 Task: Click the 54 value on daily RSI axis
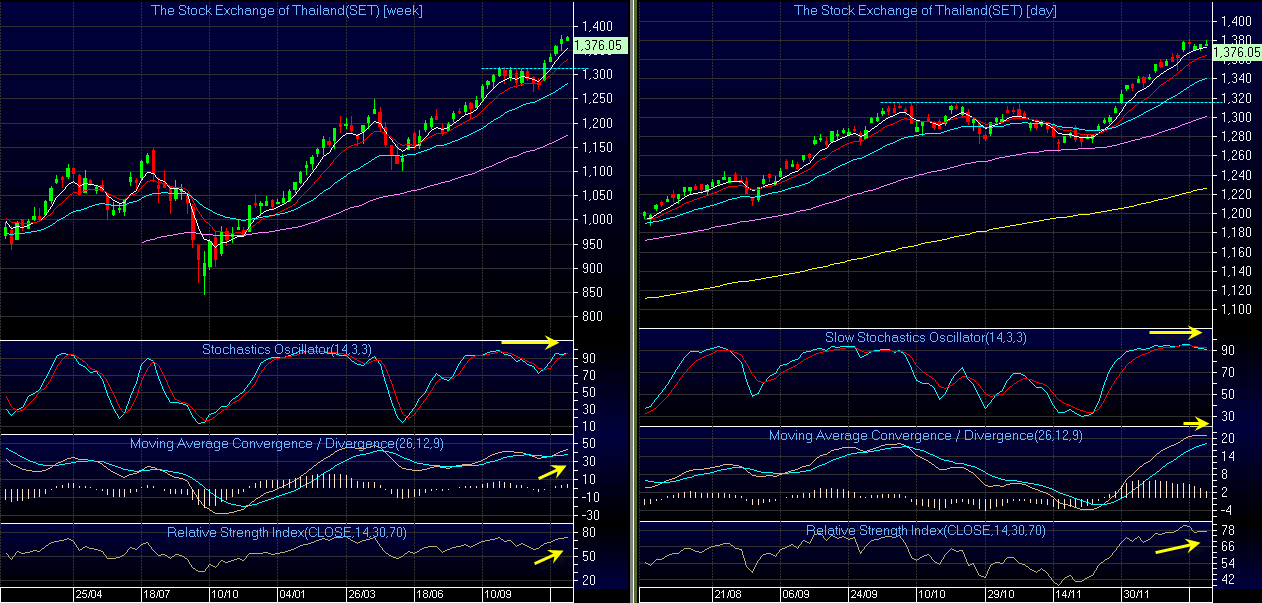(1227, 564)
